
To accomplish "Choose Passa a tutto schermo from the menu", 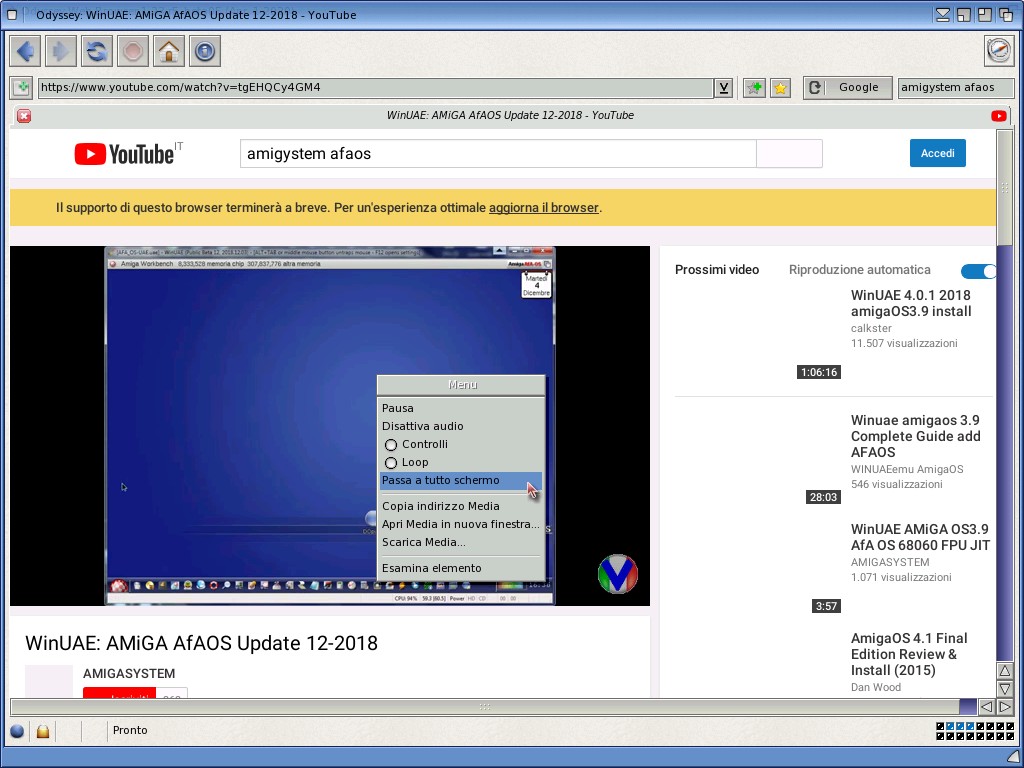I will point(441,481).
